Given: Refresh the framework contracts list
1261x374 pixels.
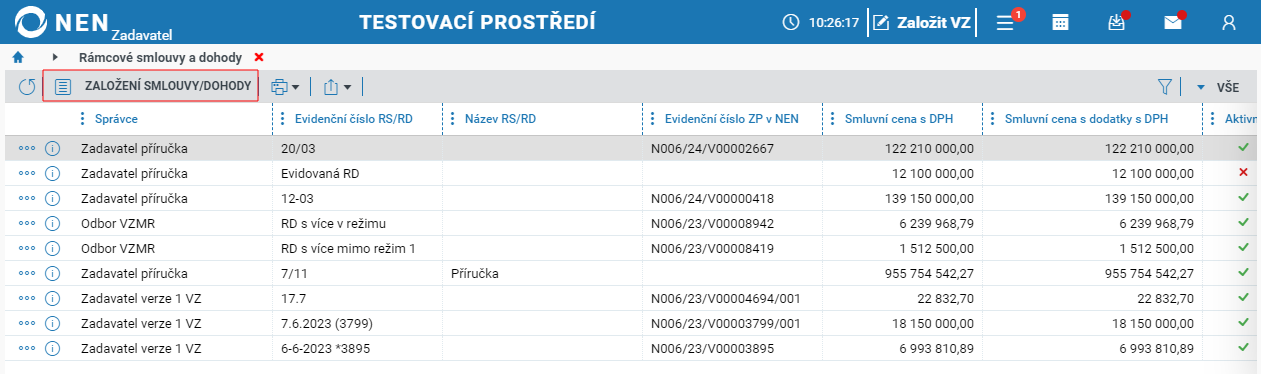Looking at the screenshot, I should (27, 87).
